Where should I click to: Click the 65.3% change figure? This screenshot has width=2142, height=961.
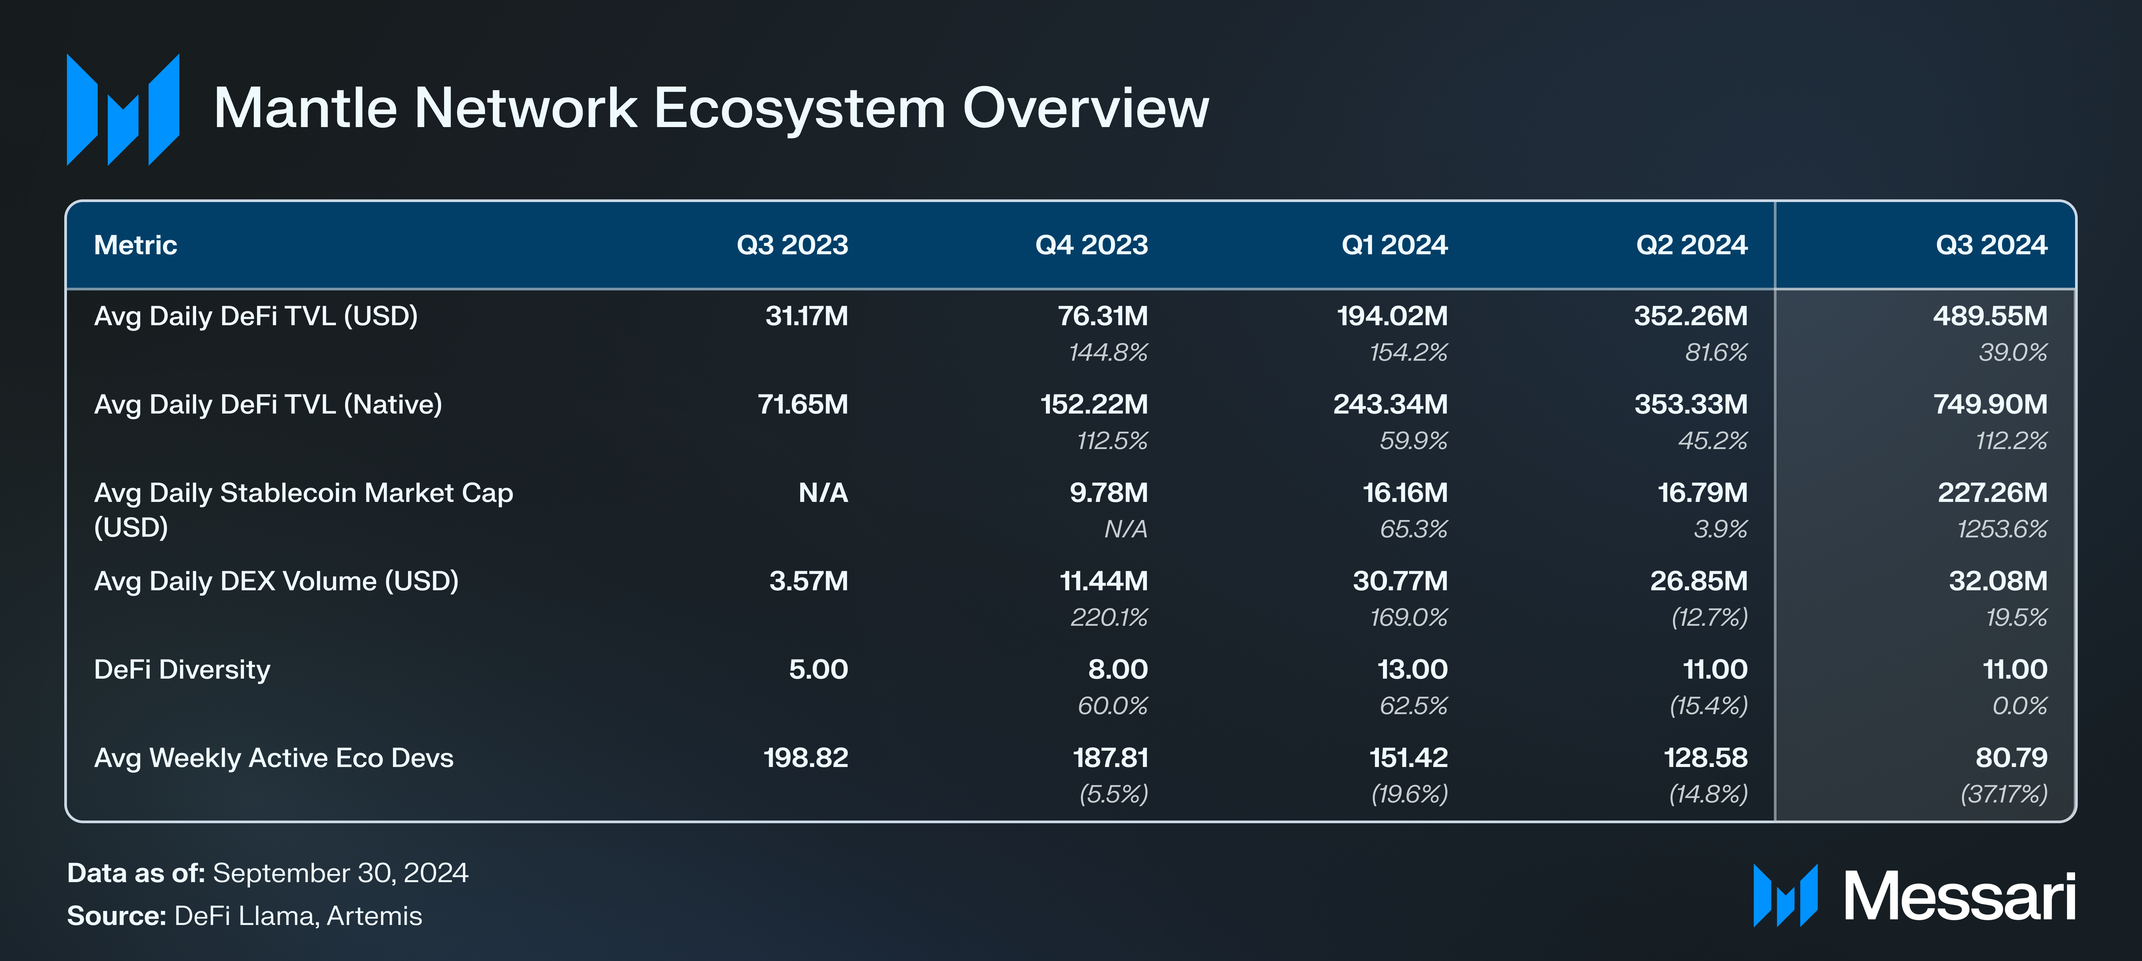[x=1413, y=528]
